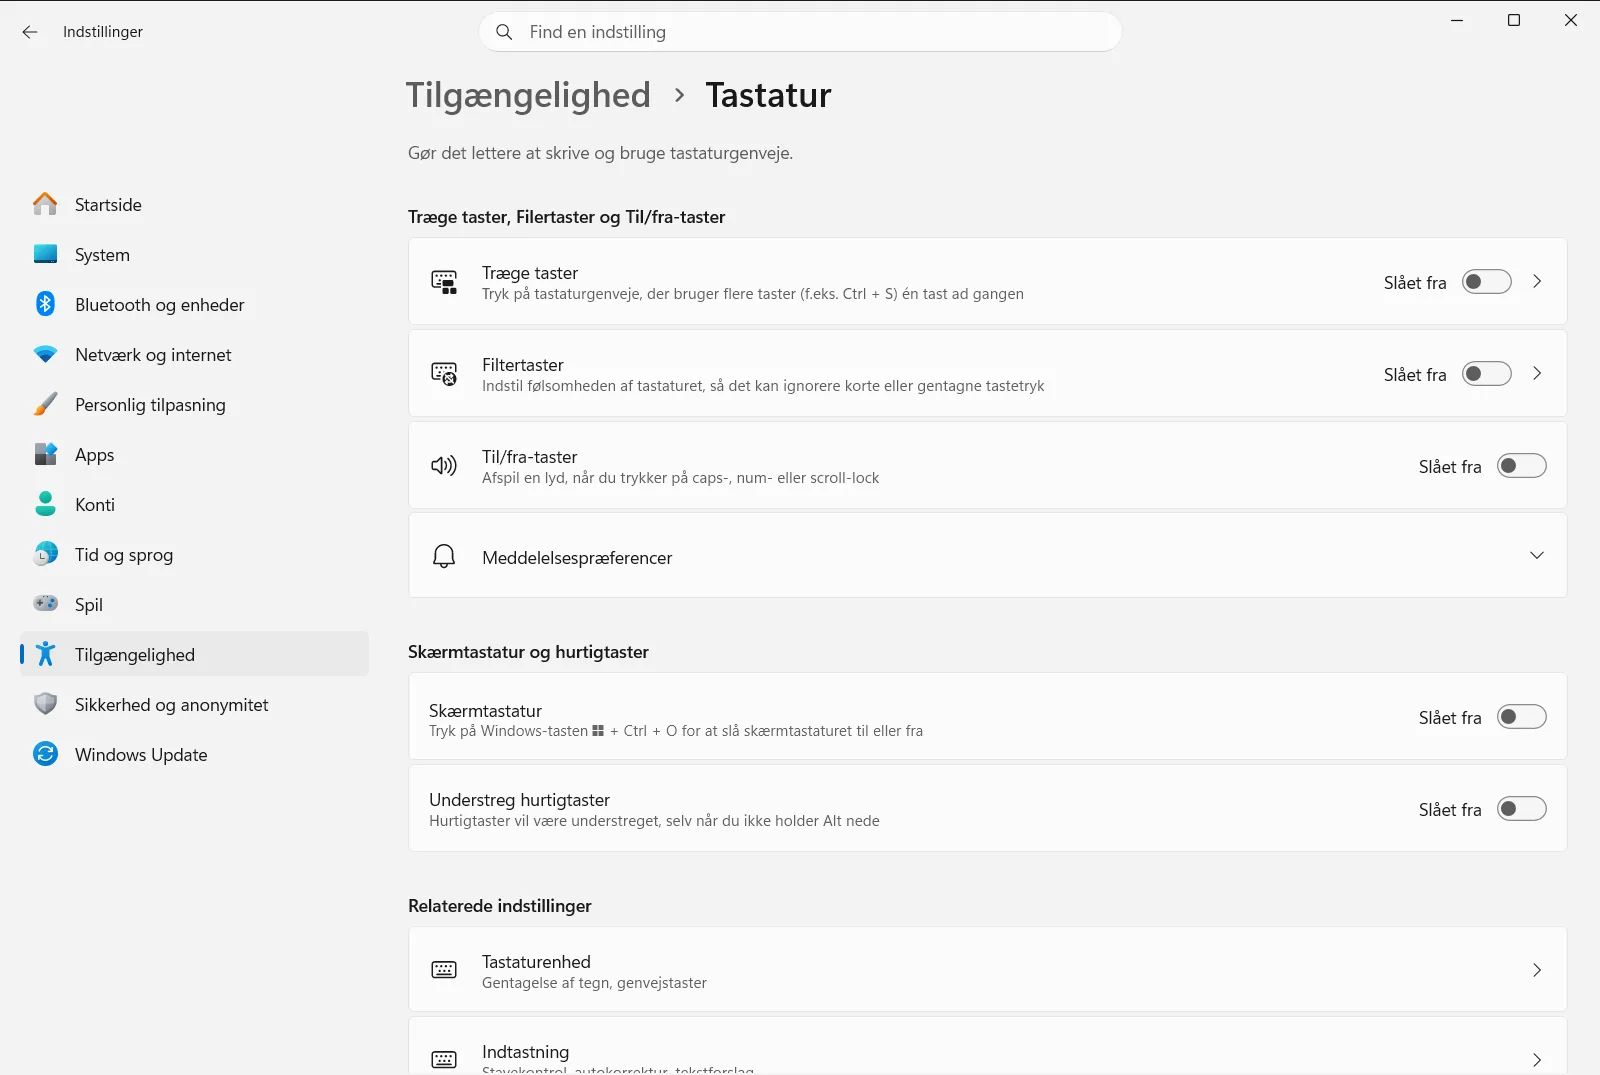The height and width of the screenshot is (1075, 1600).
Task: Go to Tilgængelighed breadcrumb link
Action: (528, 95)
